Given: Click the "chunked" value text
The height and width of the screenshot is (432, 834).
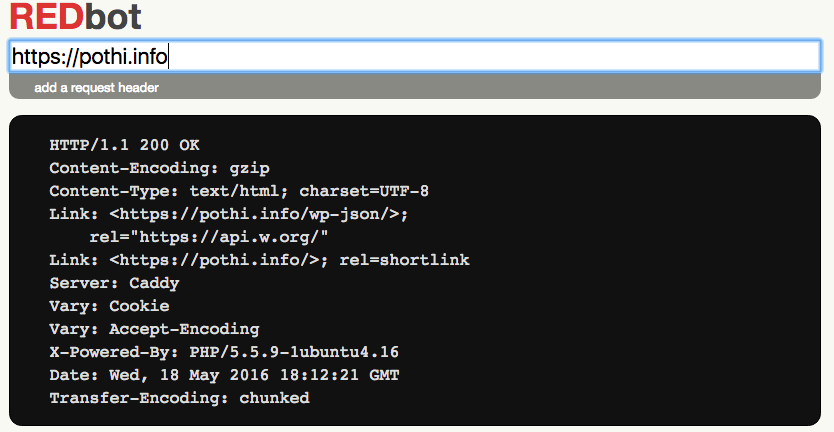Looking at the screenshot, I should 274,397.
